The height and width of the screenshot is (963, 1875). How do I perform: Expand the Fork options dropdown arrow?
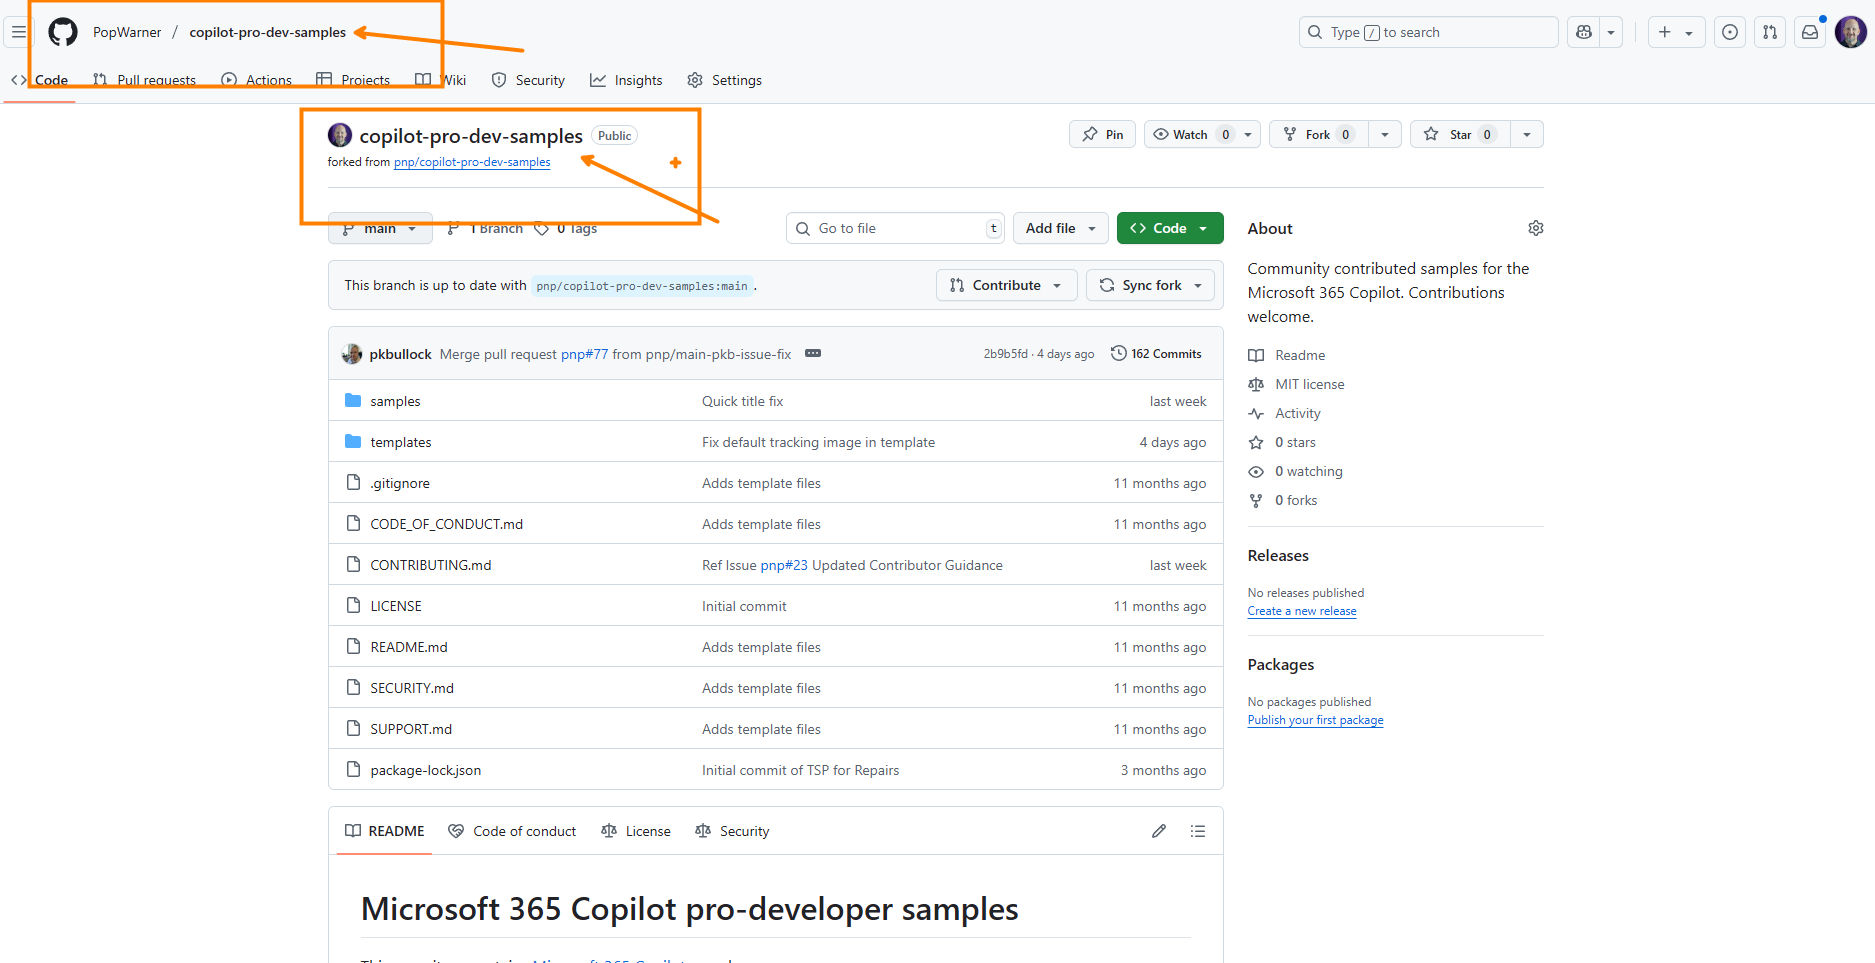click(x=1385, y=134)
